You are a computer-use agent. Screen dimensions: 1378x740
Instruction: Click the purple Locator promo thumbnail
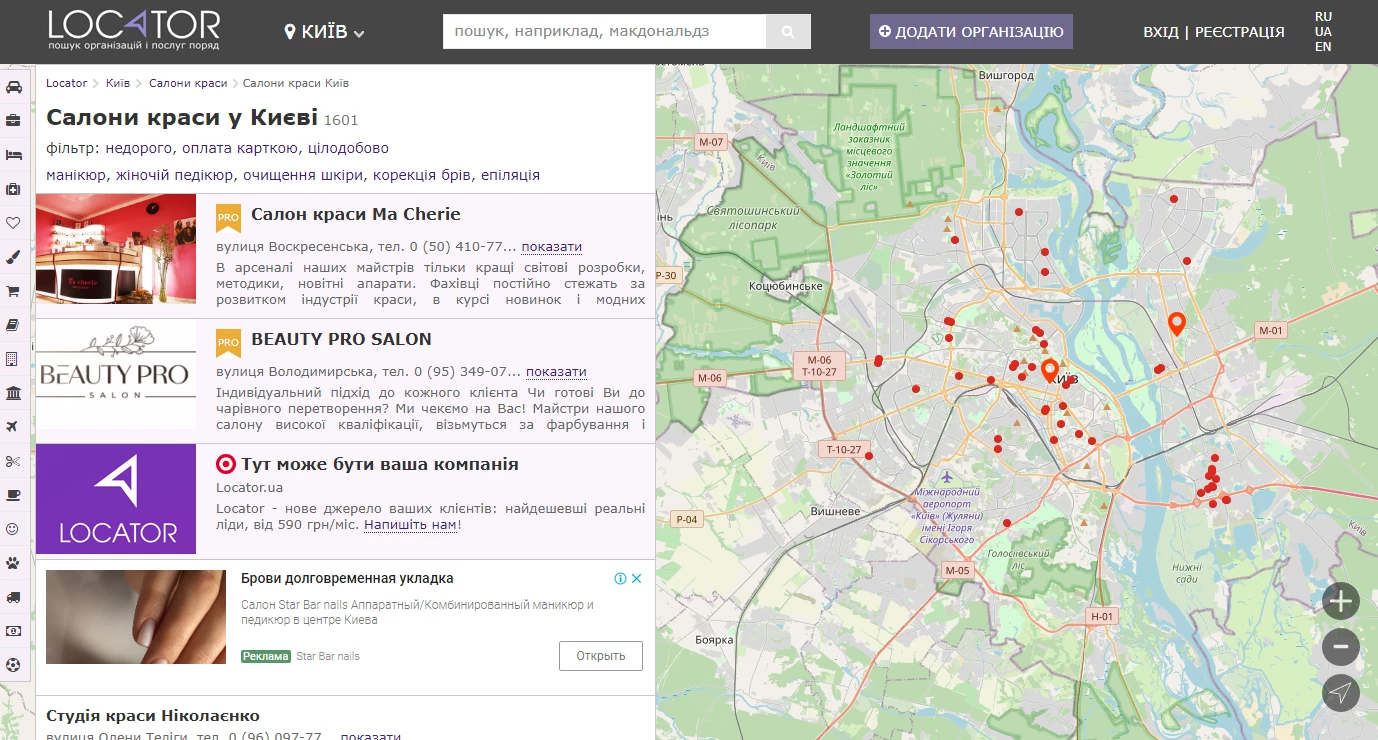click(116, 499)
